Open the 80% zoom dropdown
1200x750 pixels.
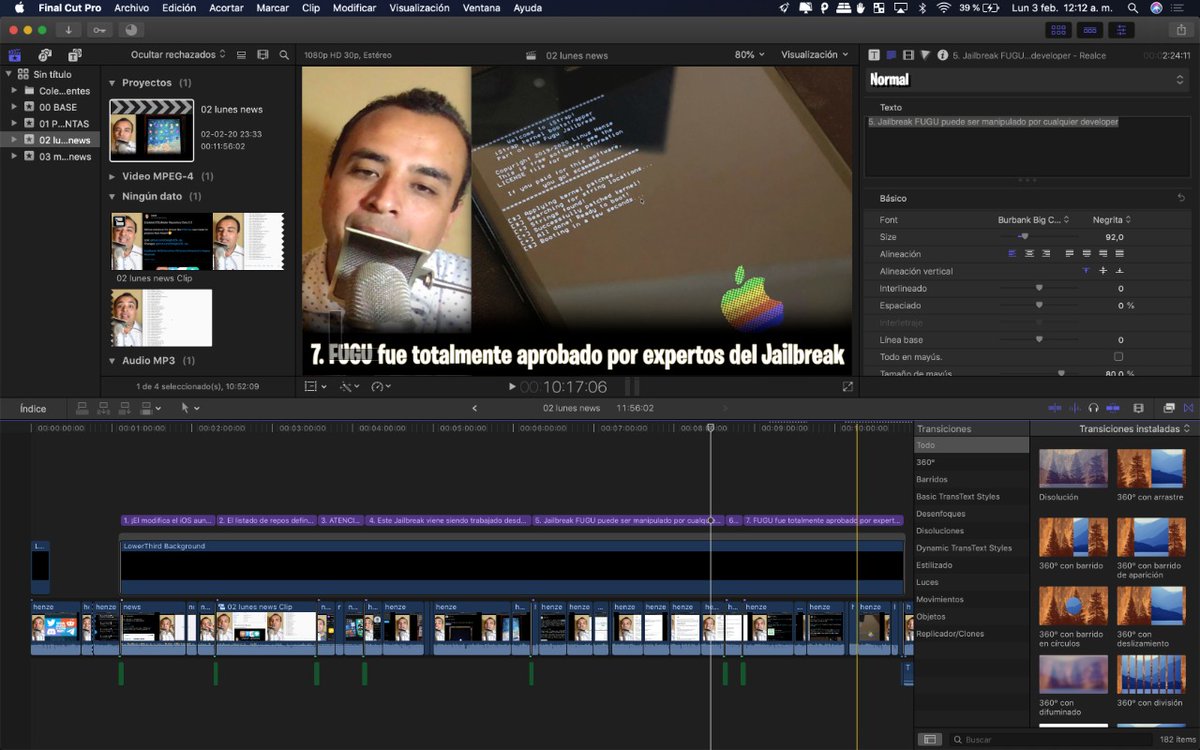750,55
